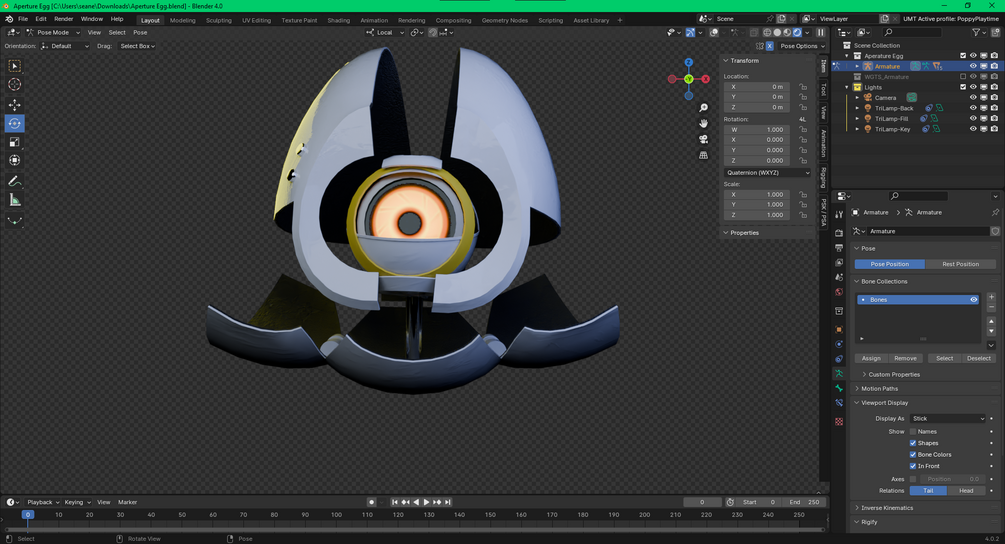
Task: Open the World properties tab icon
Action: pyautogui.click(x=839, y=292)
